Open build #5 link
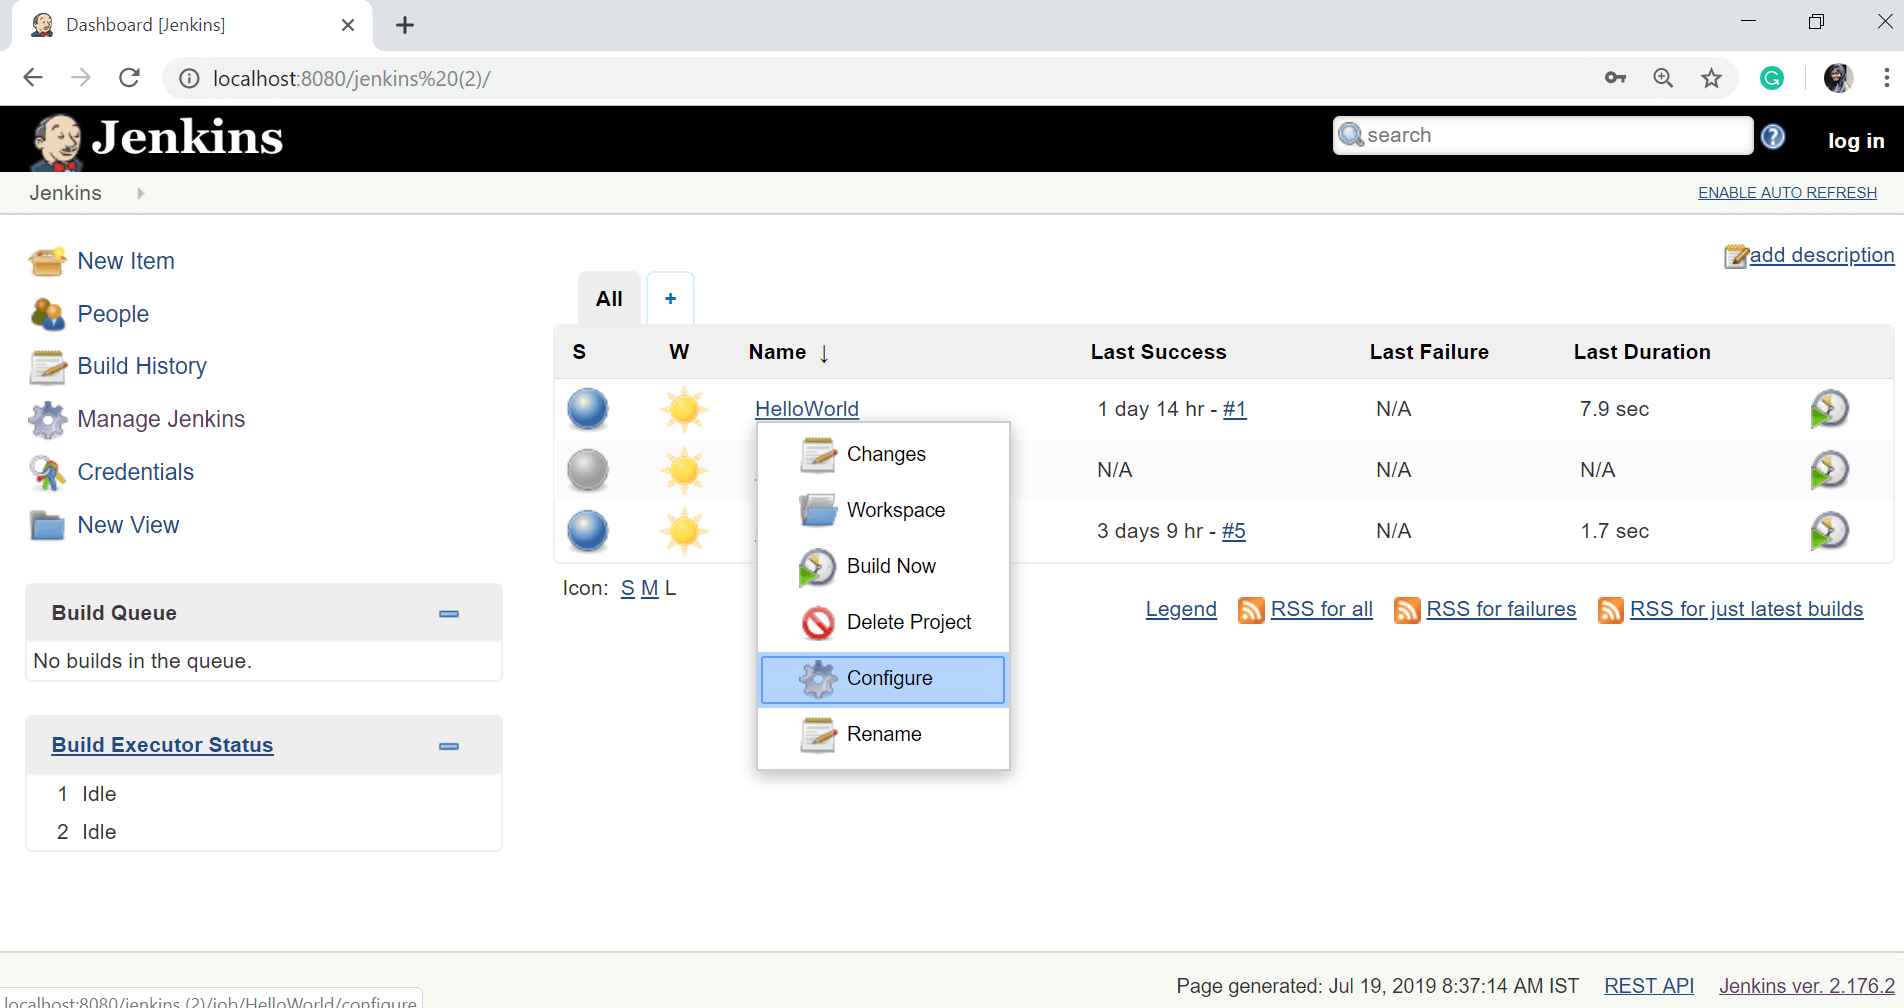 (x=1233, y=531)
